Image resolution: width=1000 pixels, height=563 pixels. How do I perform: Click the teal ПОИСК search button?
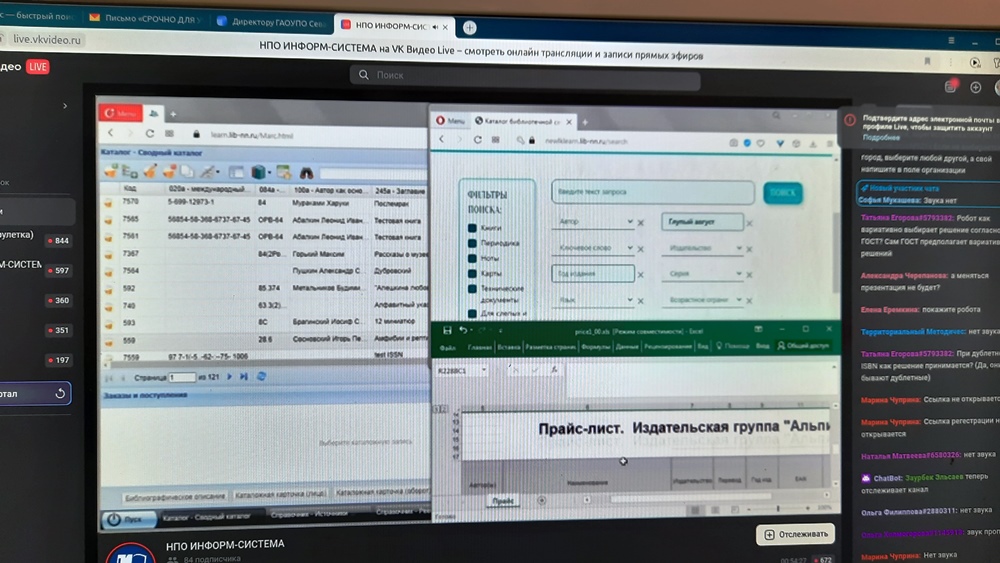click(x=783, y=193)
